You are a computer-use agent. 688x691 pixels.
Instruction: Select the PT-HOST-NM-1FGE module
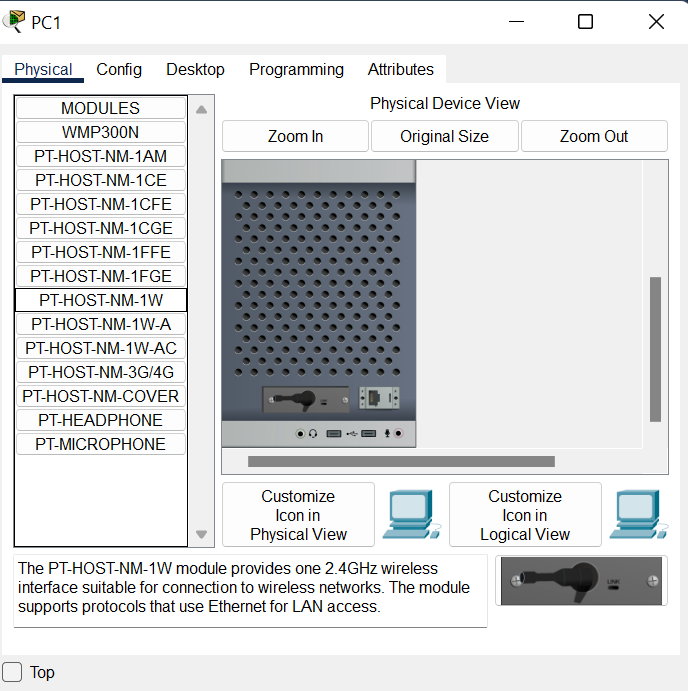tap(100, 276)
